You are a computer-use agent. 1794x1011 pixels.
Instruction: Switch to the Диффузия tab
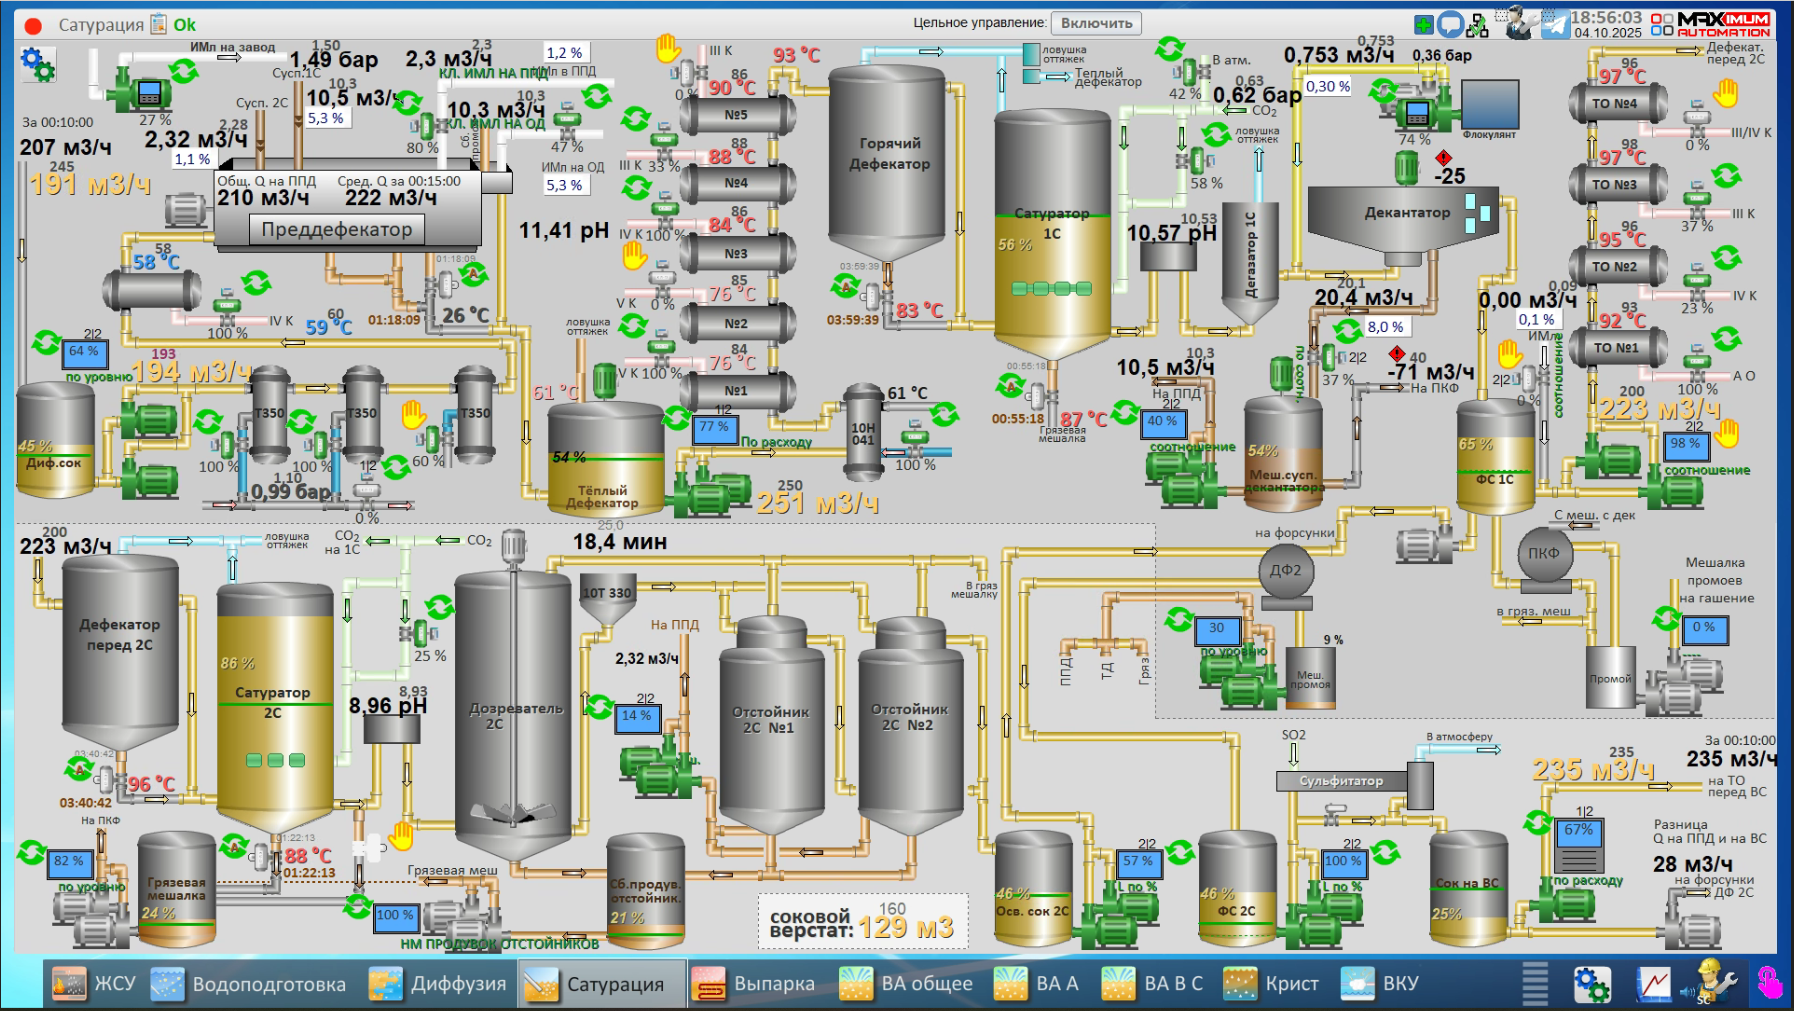pos(438,984)
